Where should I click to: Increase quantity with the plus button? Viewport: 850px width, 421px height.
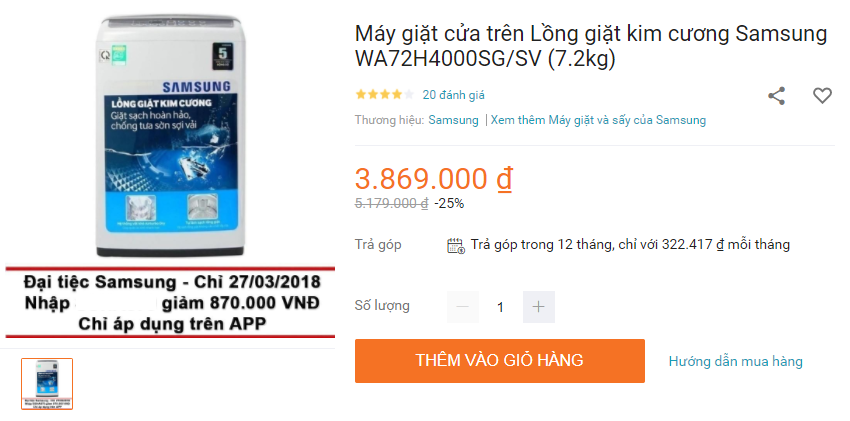(x=538, y=307)
